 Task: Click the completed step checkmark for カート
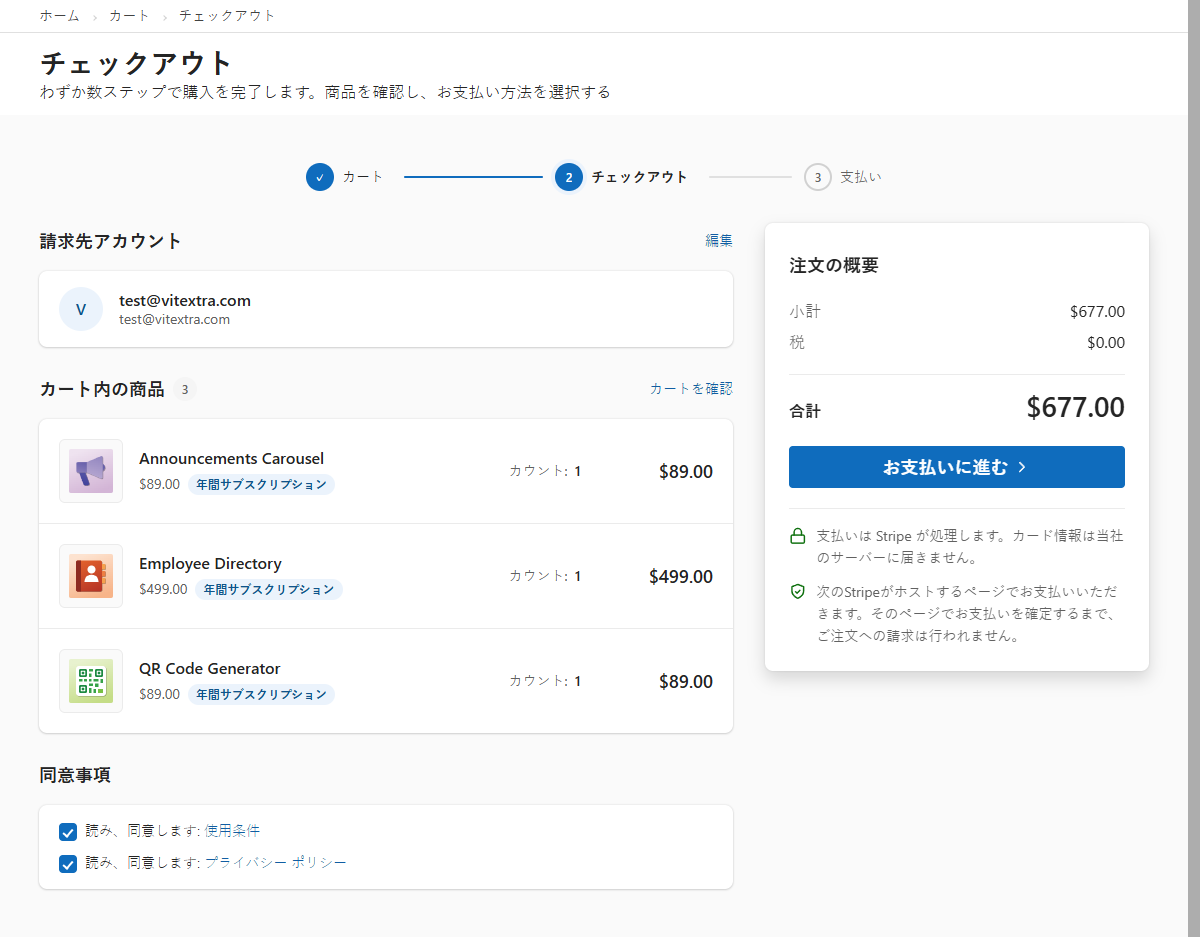(x=320, y=177)
